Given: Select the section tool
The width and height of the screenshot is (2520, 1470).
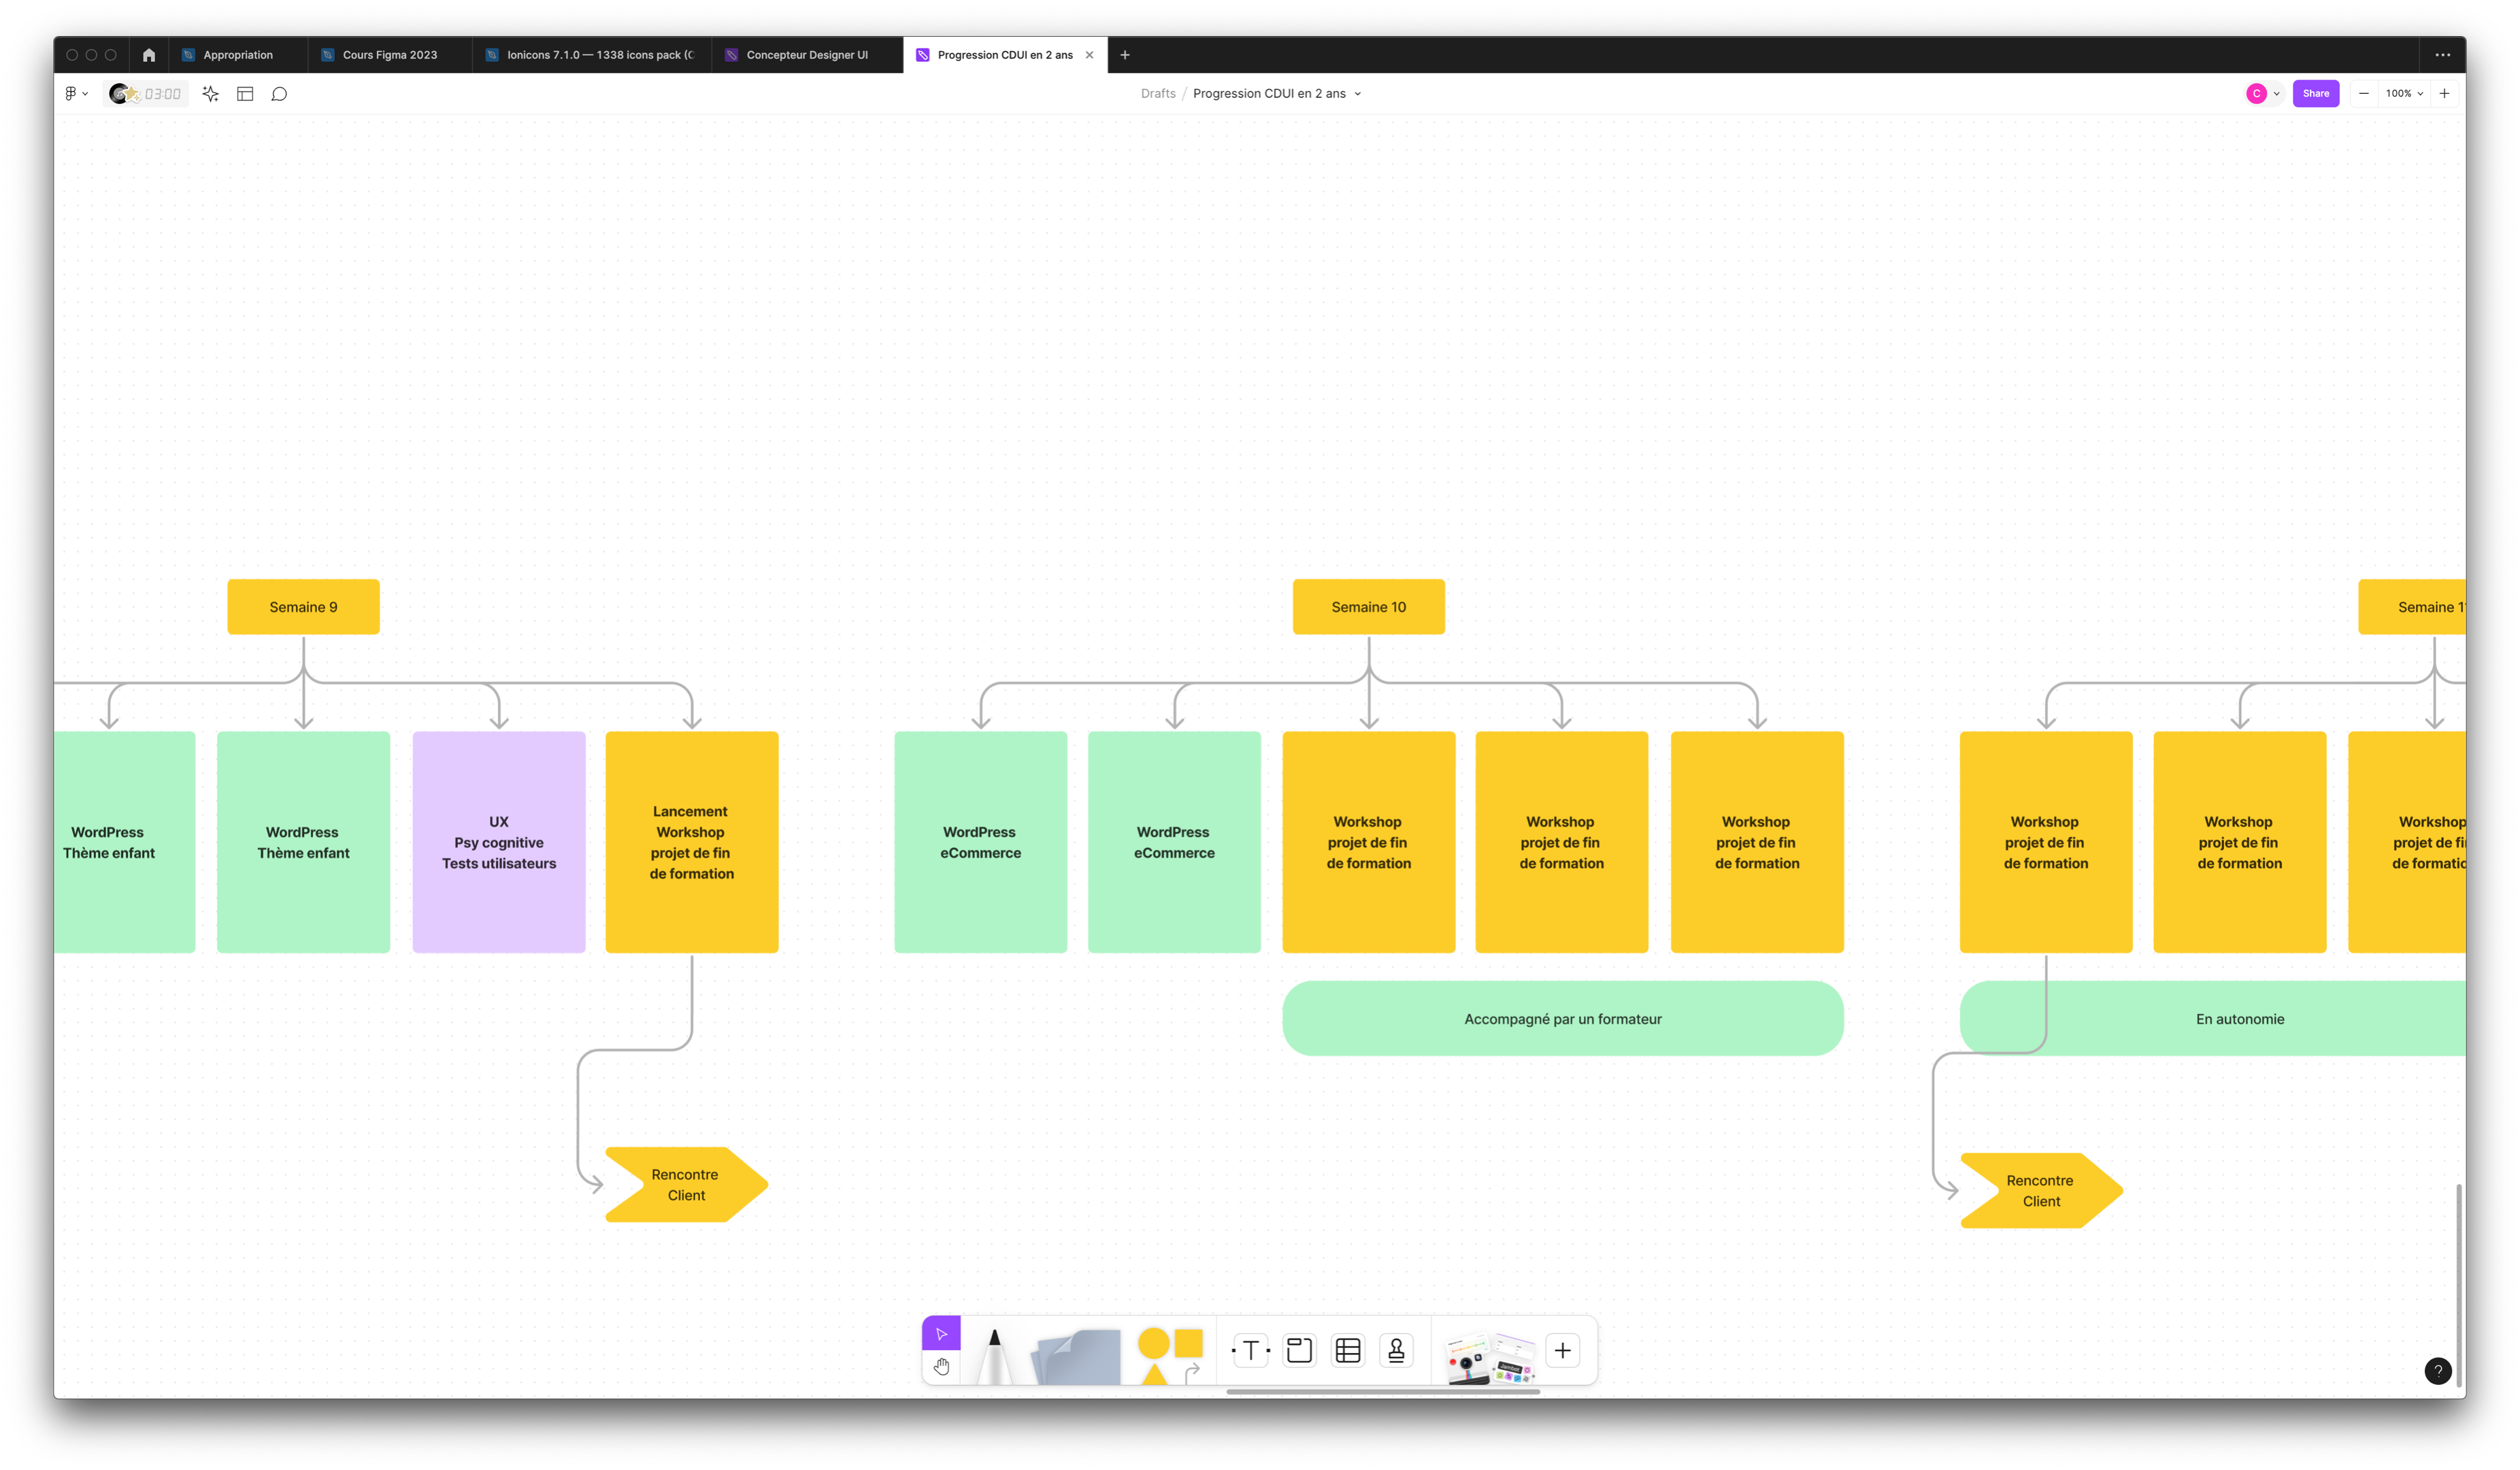Looking at the screenshot, I should point(1299,1351).
